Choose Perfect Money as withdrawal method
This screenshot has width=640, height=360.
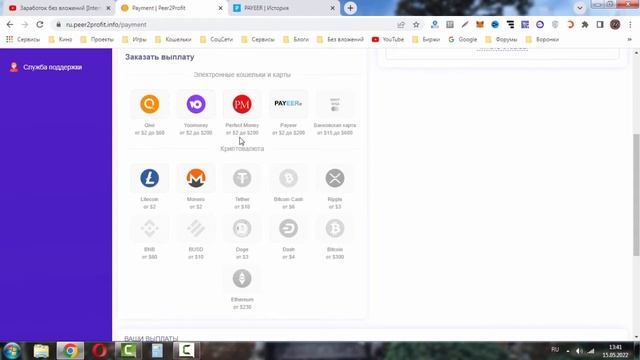242,104
